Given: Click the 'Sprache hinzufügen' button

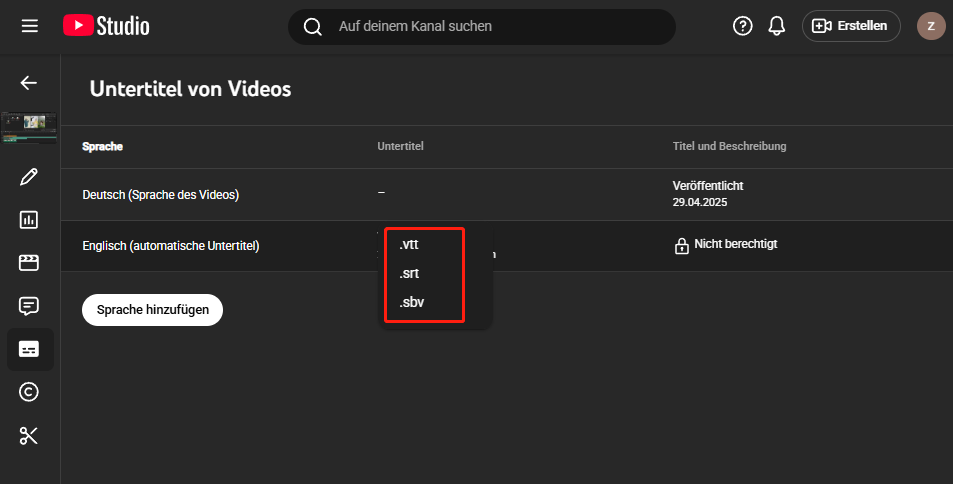Looking at the screenshot, I should pos(153,309).
